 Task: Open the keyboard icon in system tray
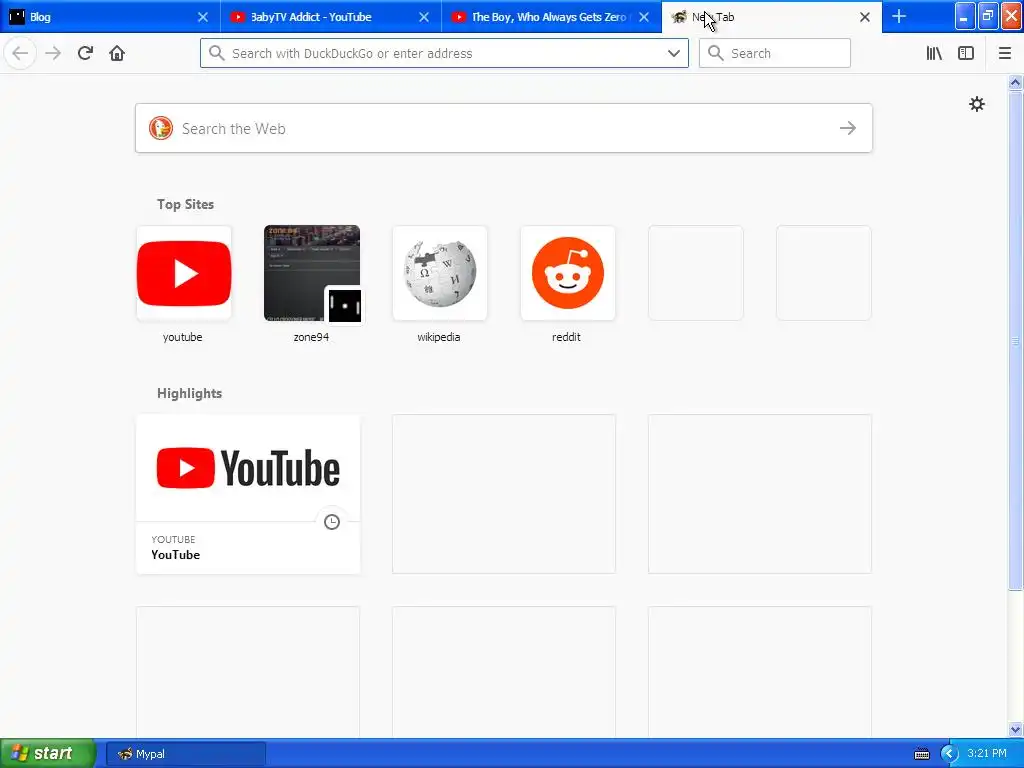[x=921, y=754]
